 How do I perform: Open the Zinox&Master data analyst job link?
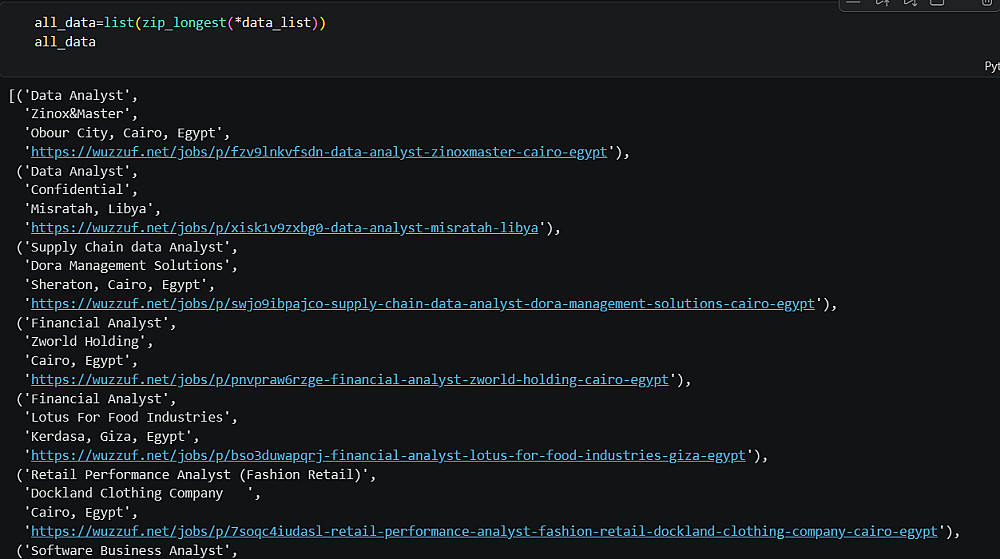(319, 152)
